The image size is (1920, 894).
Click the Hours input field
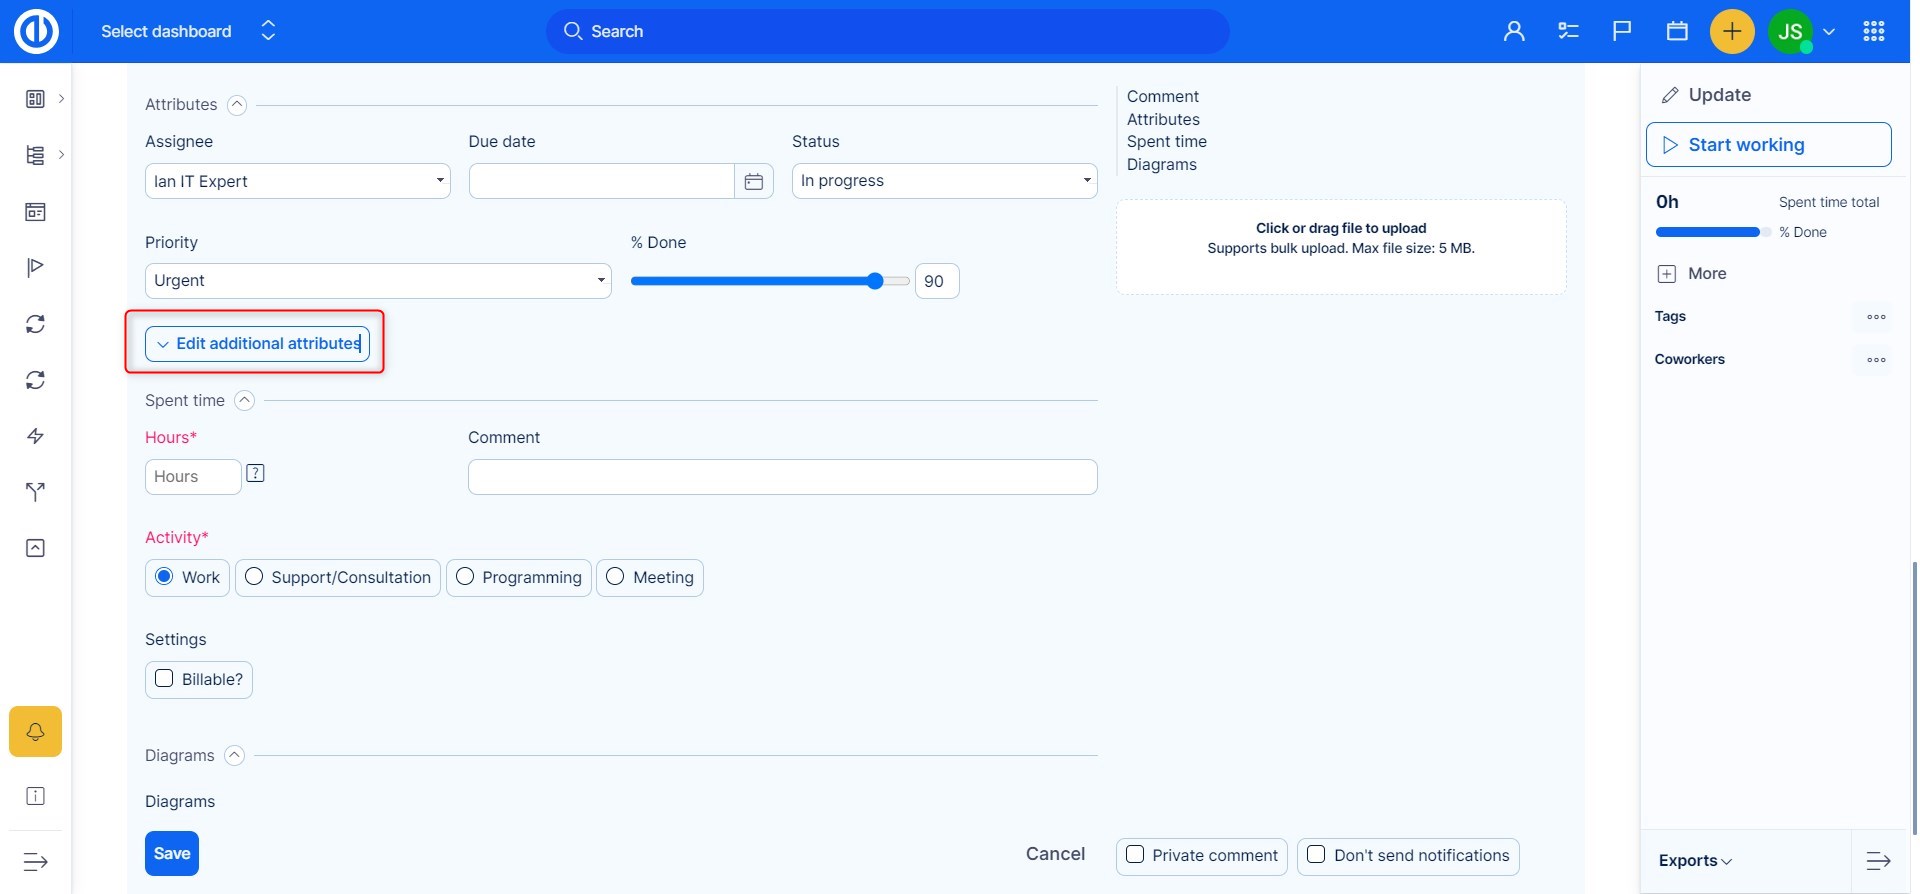[193, 477]
